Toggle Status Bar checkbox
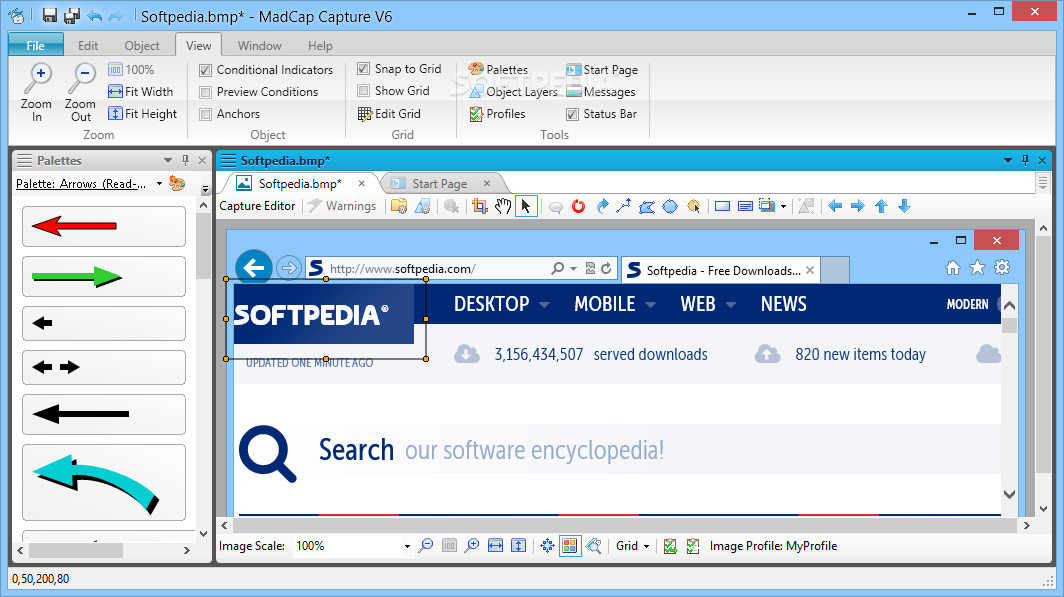This screenshot has width=1064, height=597. (x=573, y=114)
